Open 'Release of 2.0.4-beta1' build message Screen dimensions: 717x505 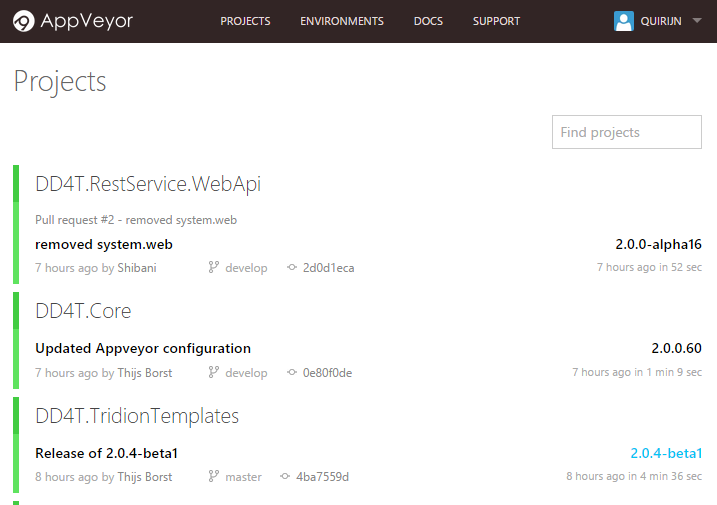click(x=106, y=453)
